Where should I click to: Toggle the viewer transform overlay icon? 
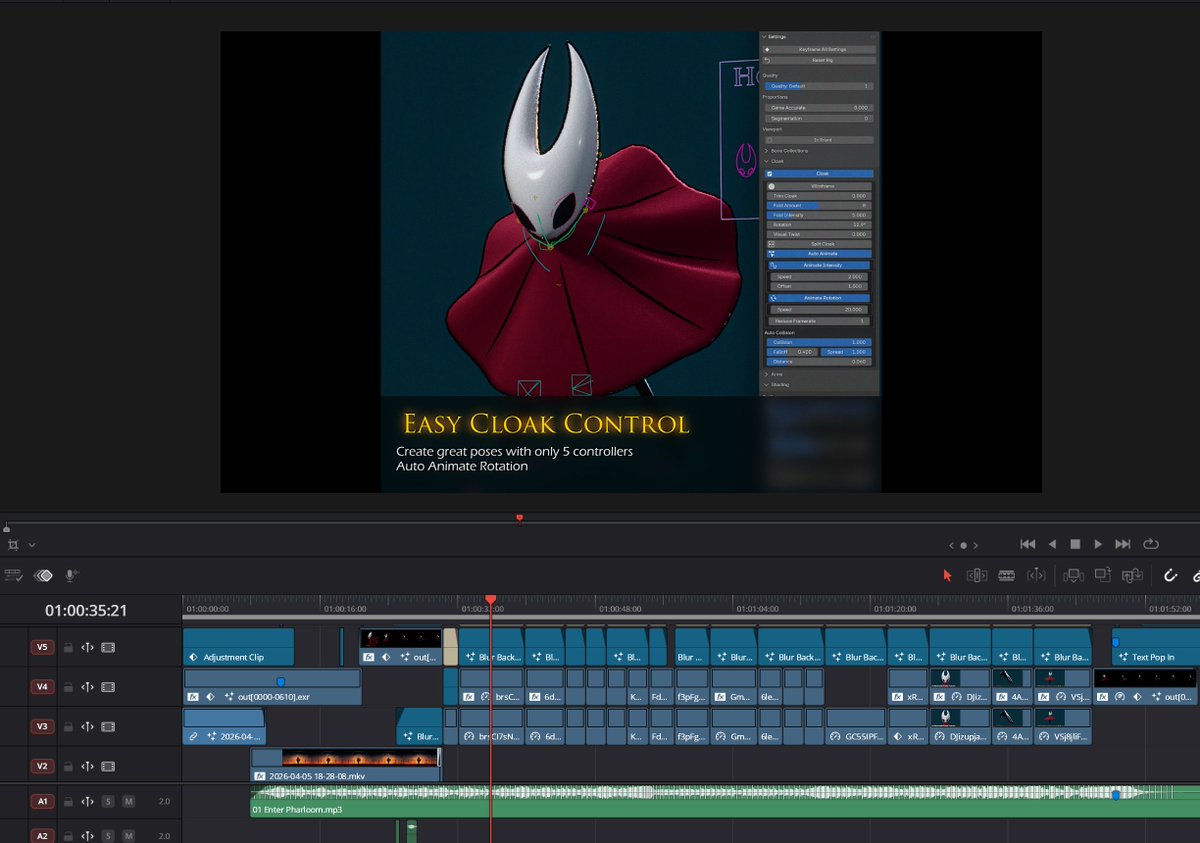[x=13, y=545]
